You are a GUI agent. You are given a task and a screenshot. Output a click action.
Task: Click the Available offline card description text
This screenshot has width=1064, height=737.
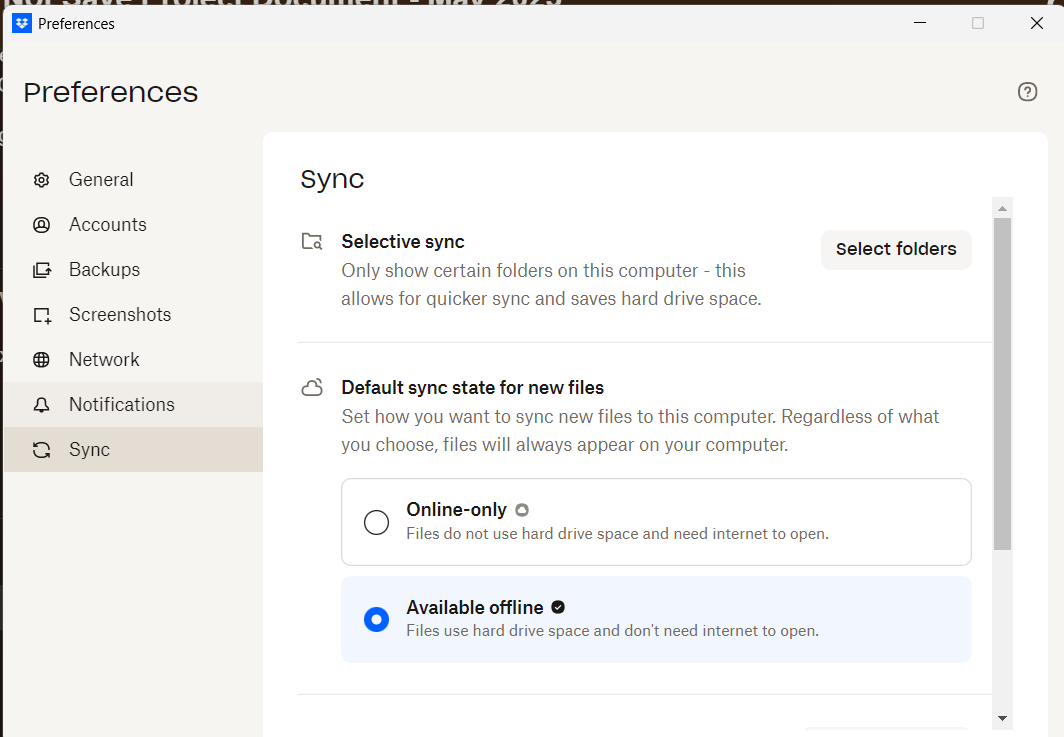[x=613, y=631]
